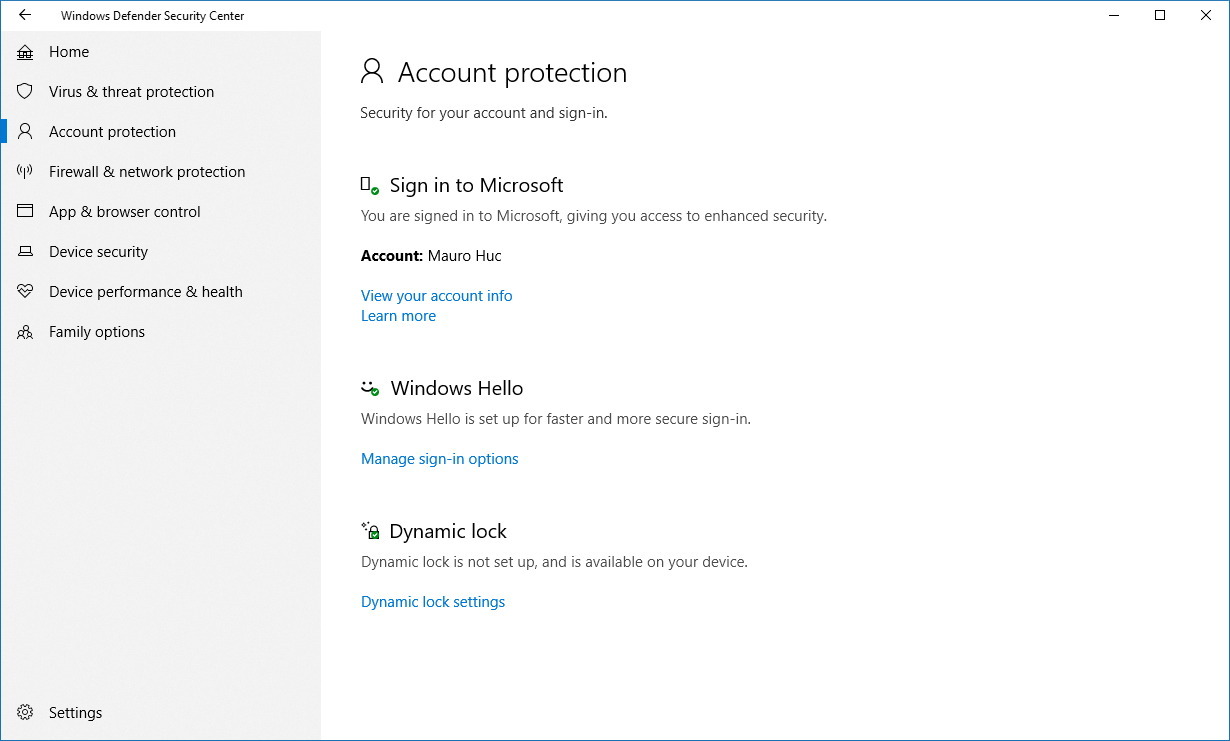This screenshot has width=1230, height=741.
Task: Open Manage sign-in options link
Action: (440, 459)
